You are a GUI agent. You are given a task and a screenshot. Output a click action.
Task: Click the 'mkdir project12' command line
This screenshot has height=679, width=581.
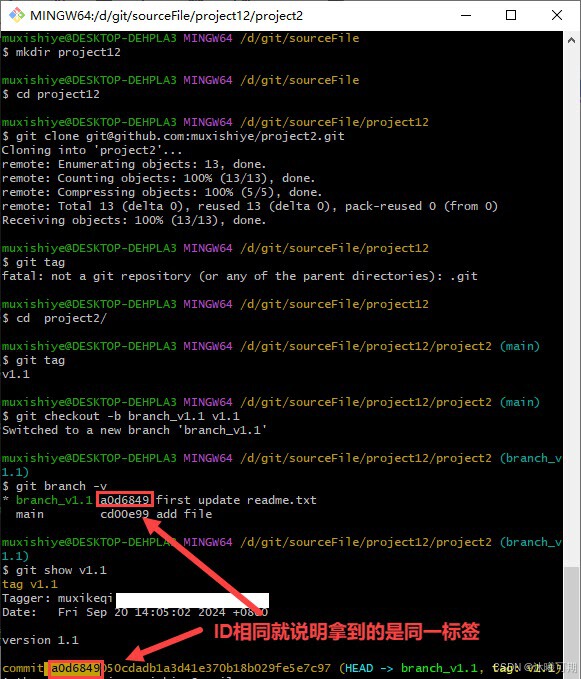[61, 52]
